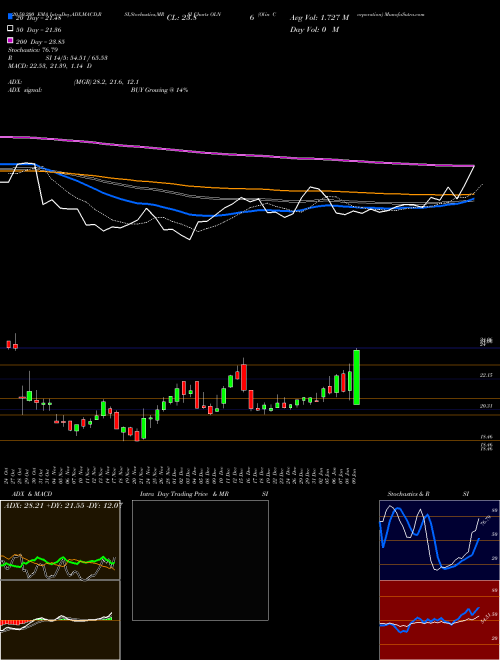Click 'BUY Growing @ 14%' ADX signal text
Viewport: 500px width, 660px height.
click(x=159, y=90)
